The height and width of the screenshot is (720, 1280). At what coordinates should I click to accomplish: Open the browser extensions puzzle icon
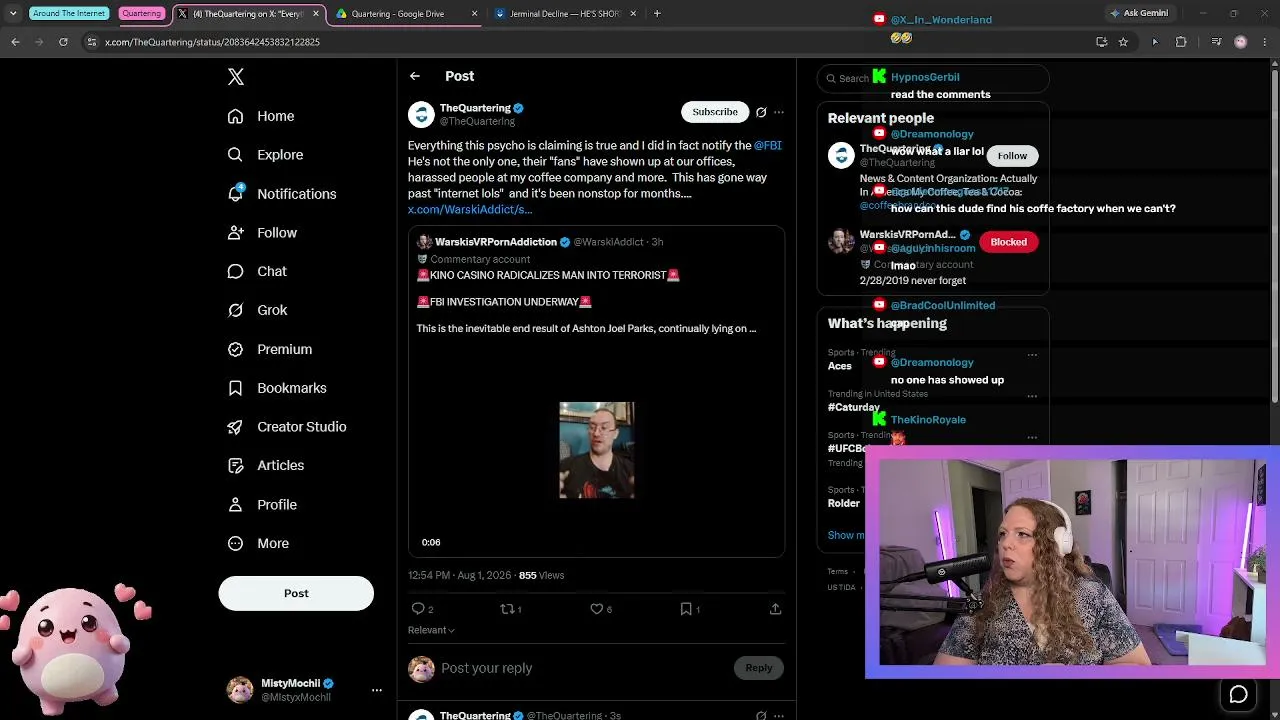tap(1181, 42)
